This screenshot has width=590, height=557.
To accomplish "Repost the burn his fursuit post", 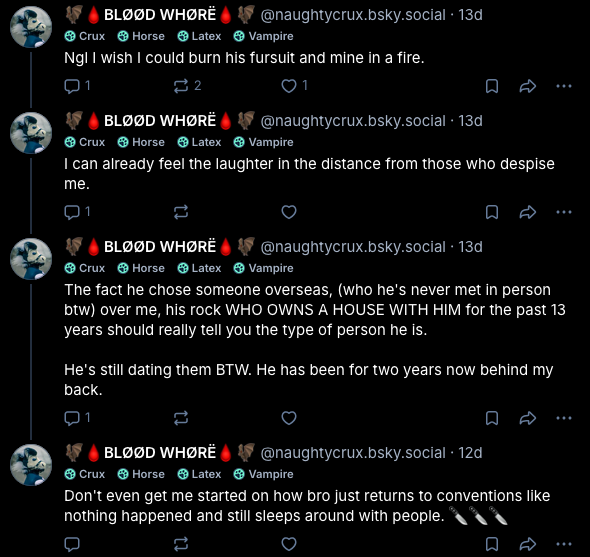I will [x=187, y=86].
